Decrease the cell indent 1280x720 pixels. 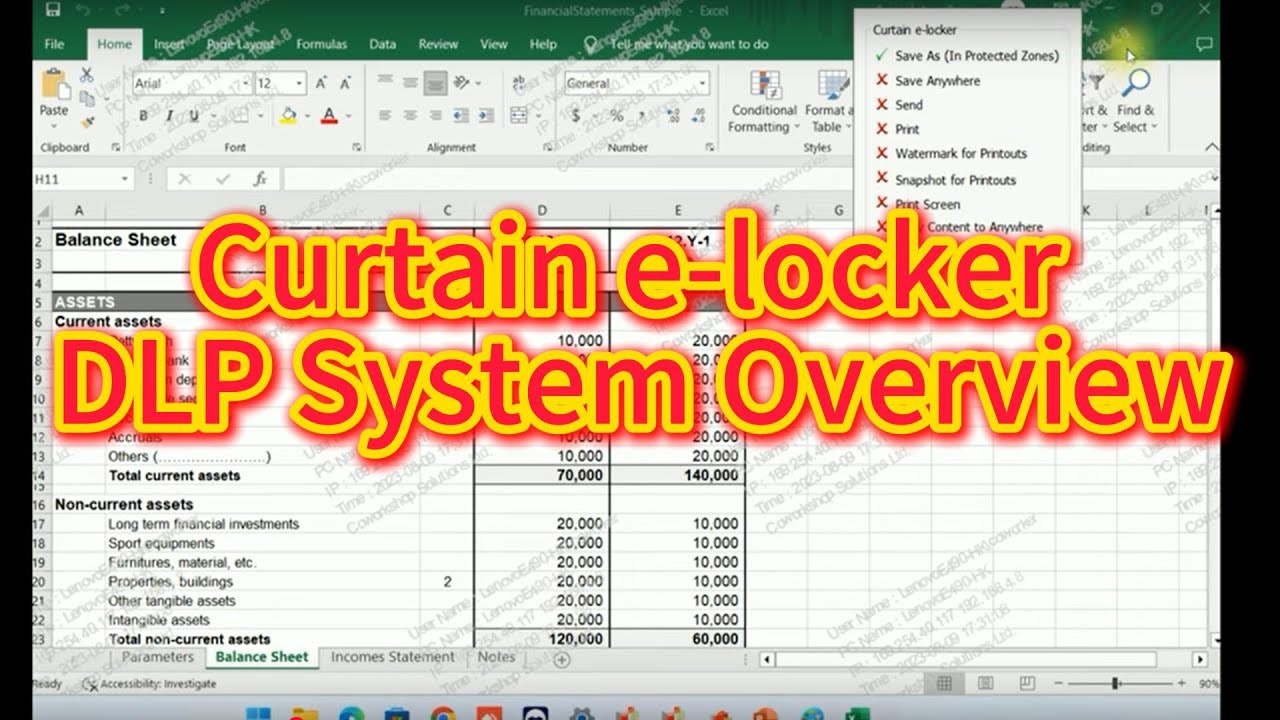461,116
